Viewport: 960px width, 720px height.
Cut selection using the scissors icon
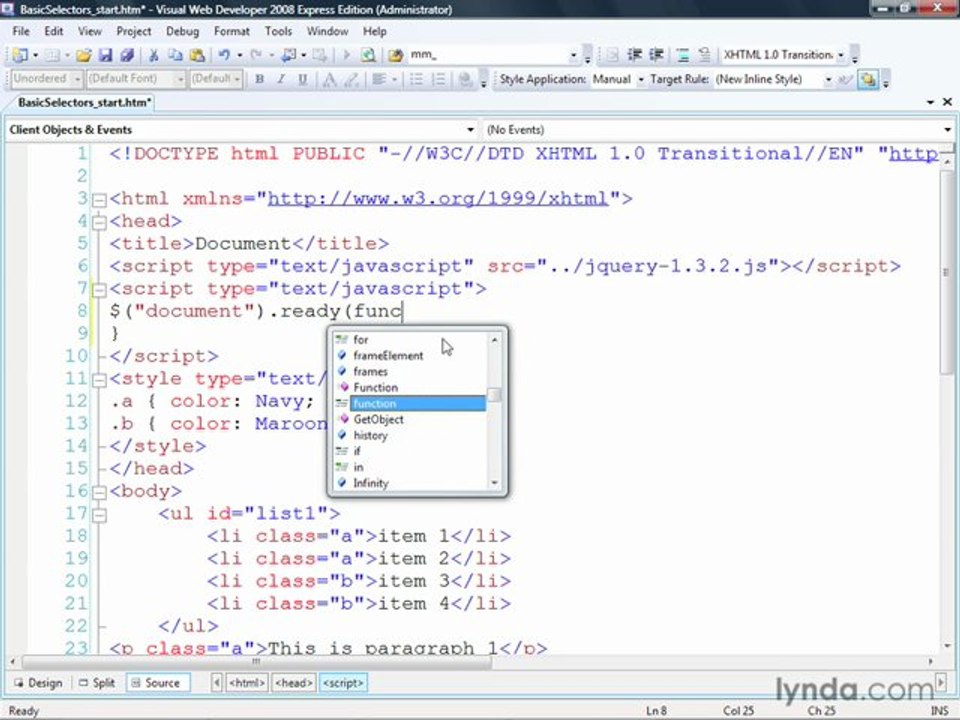click(x=154, y=55)
